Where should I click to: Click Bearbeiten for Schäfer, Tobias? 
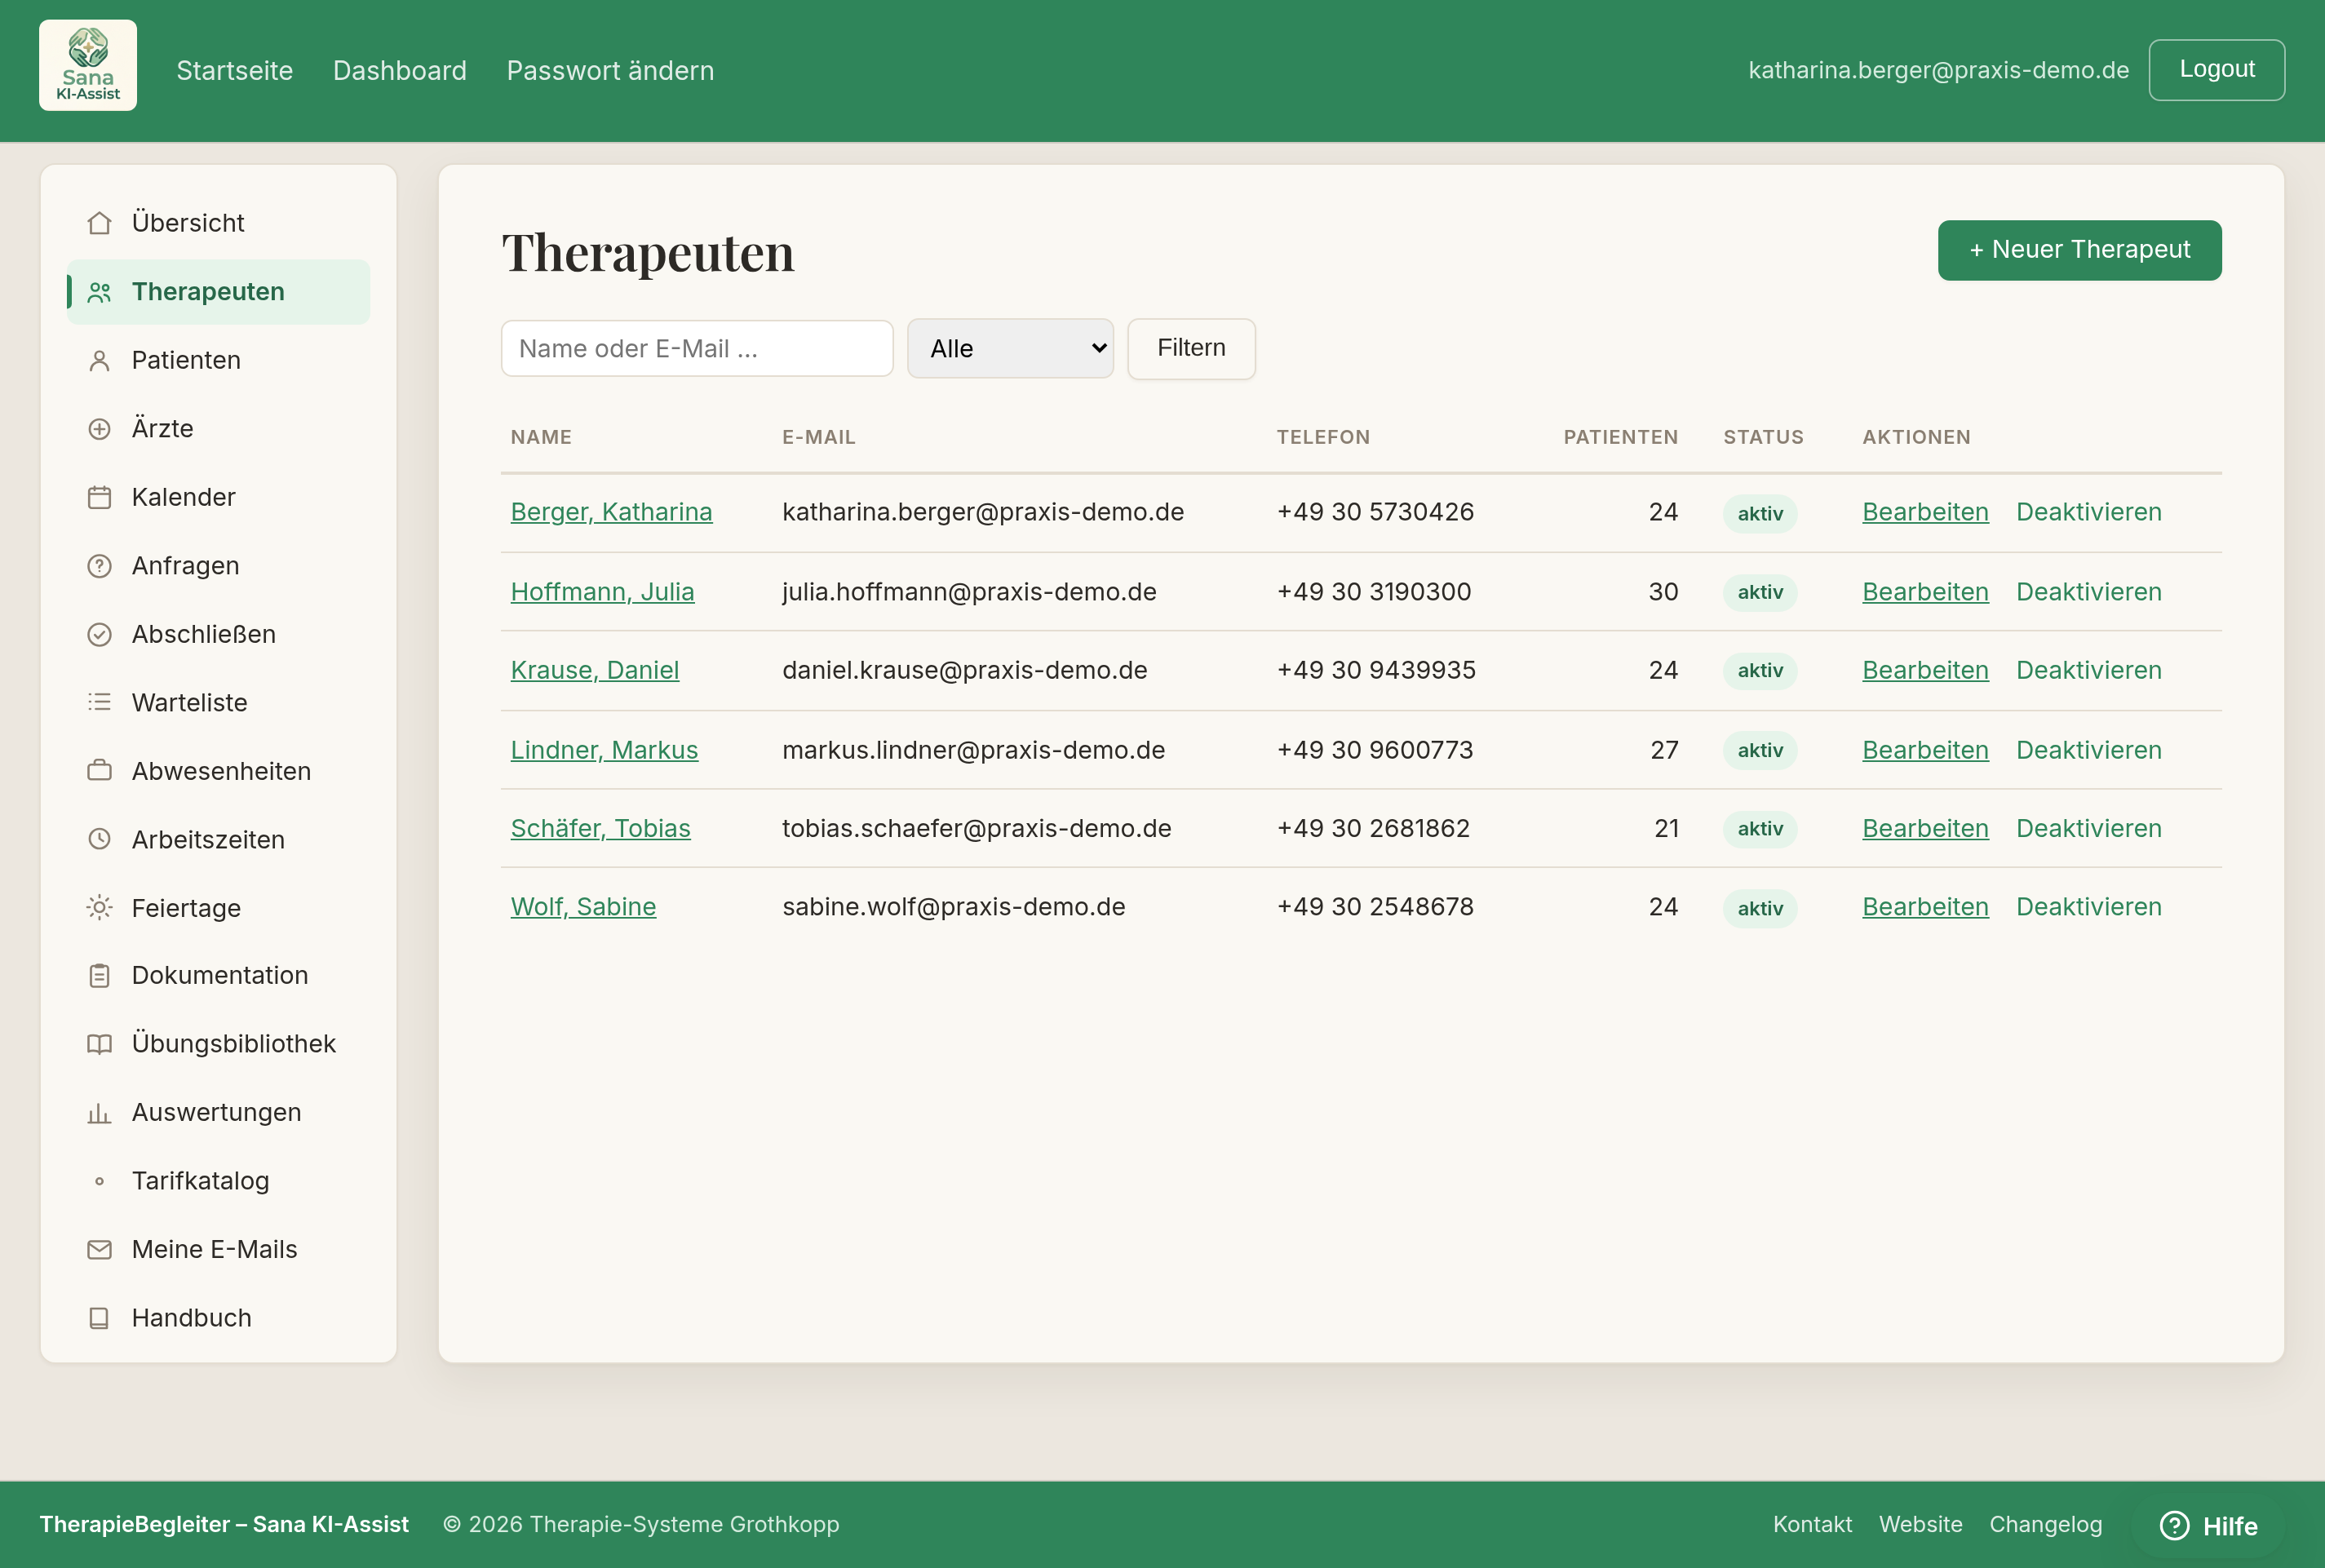coord(1925,828)
